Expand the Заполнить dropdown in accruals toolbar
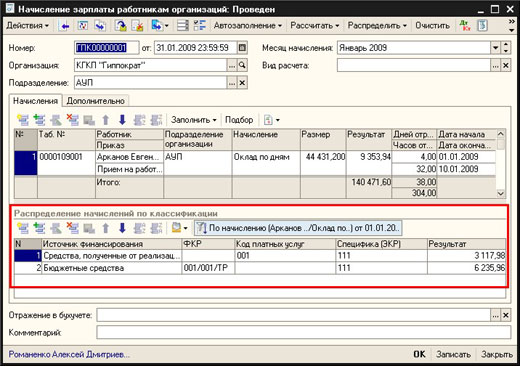The height and width of the screenshot is (366, 520). 194,120
